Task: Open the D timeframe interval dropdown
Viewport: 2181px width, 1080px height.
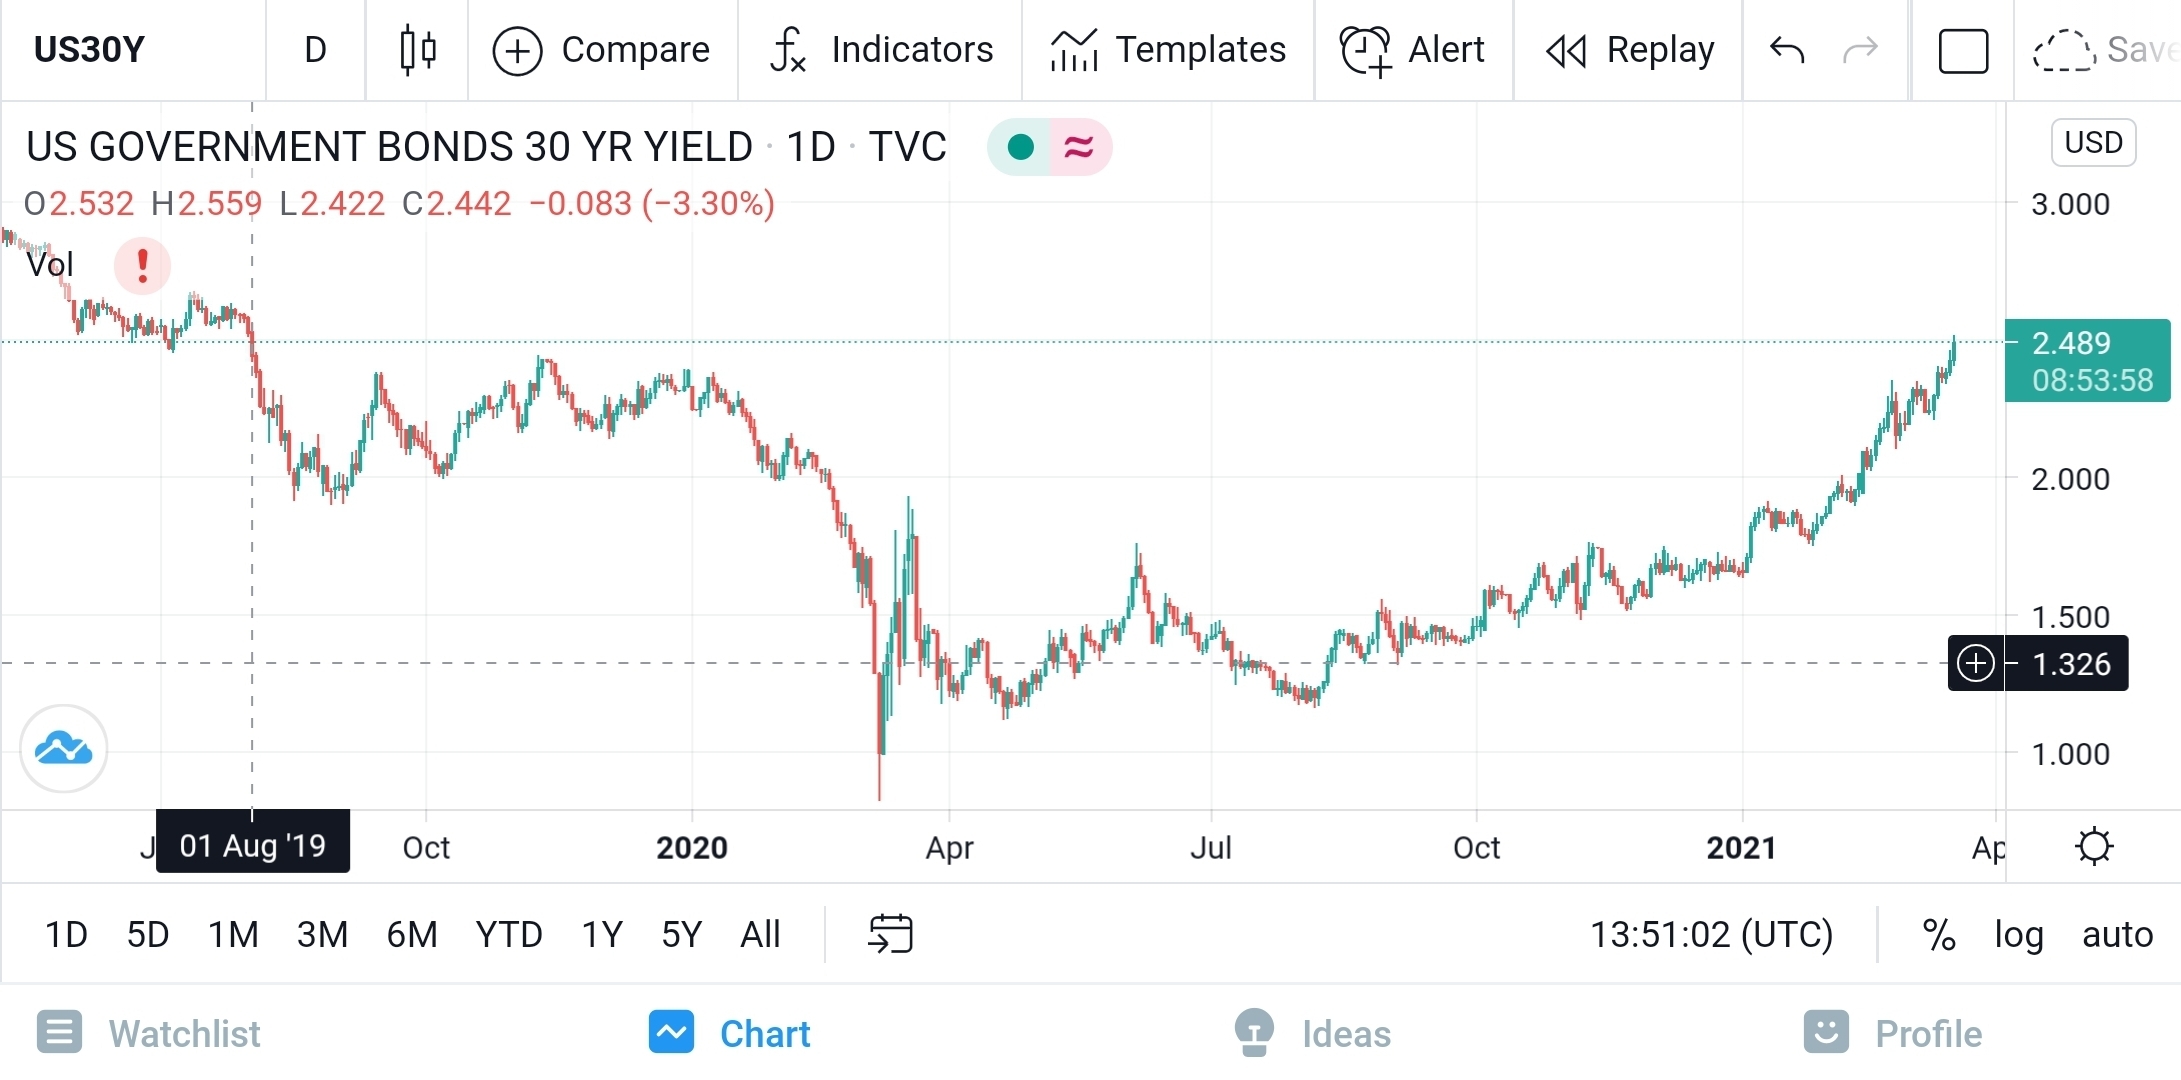Action: 315,50
